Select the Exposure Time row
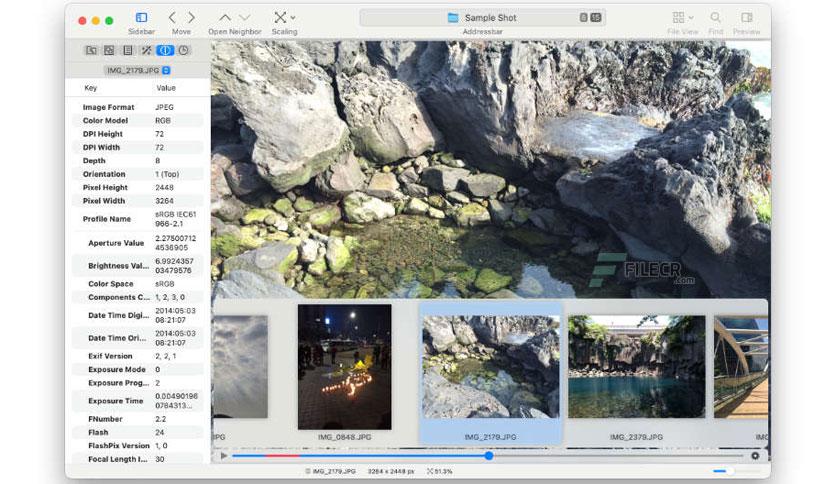Viewport: 836px width, 484px height. click(138, 400)
